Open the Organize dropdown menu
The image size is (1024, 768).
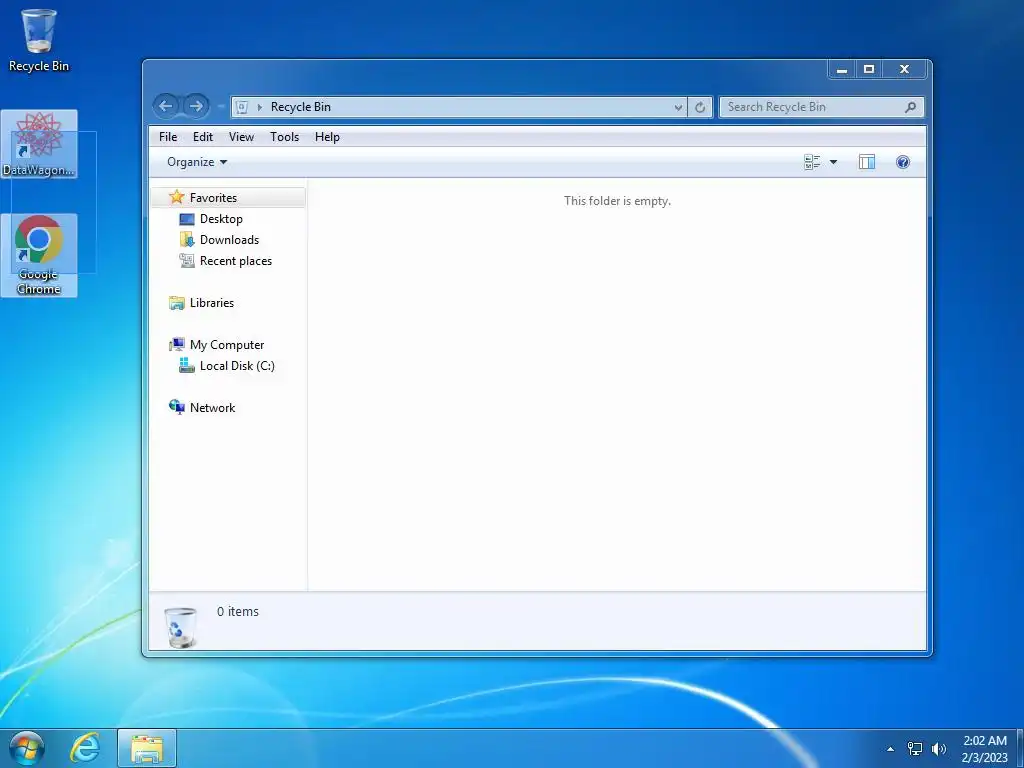(x=197, y=162)
